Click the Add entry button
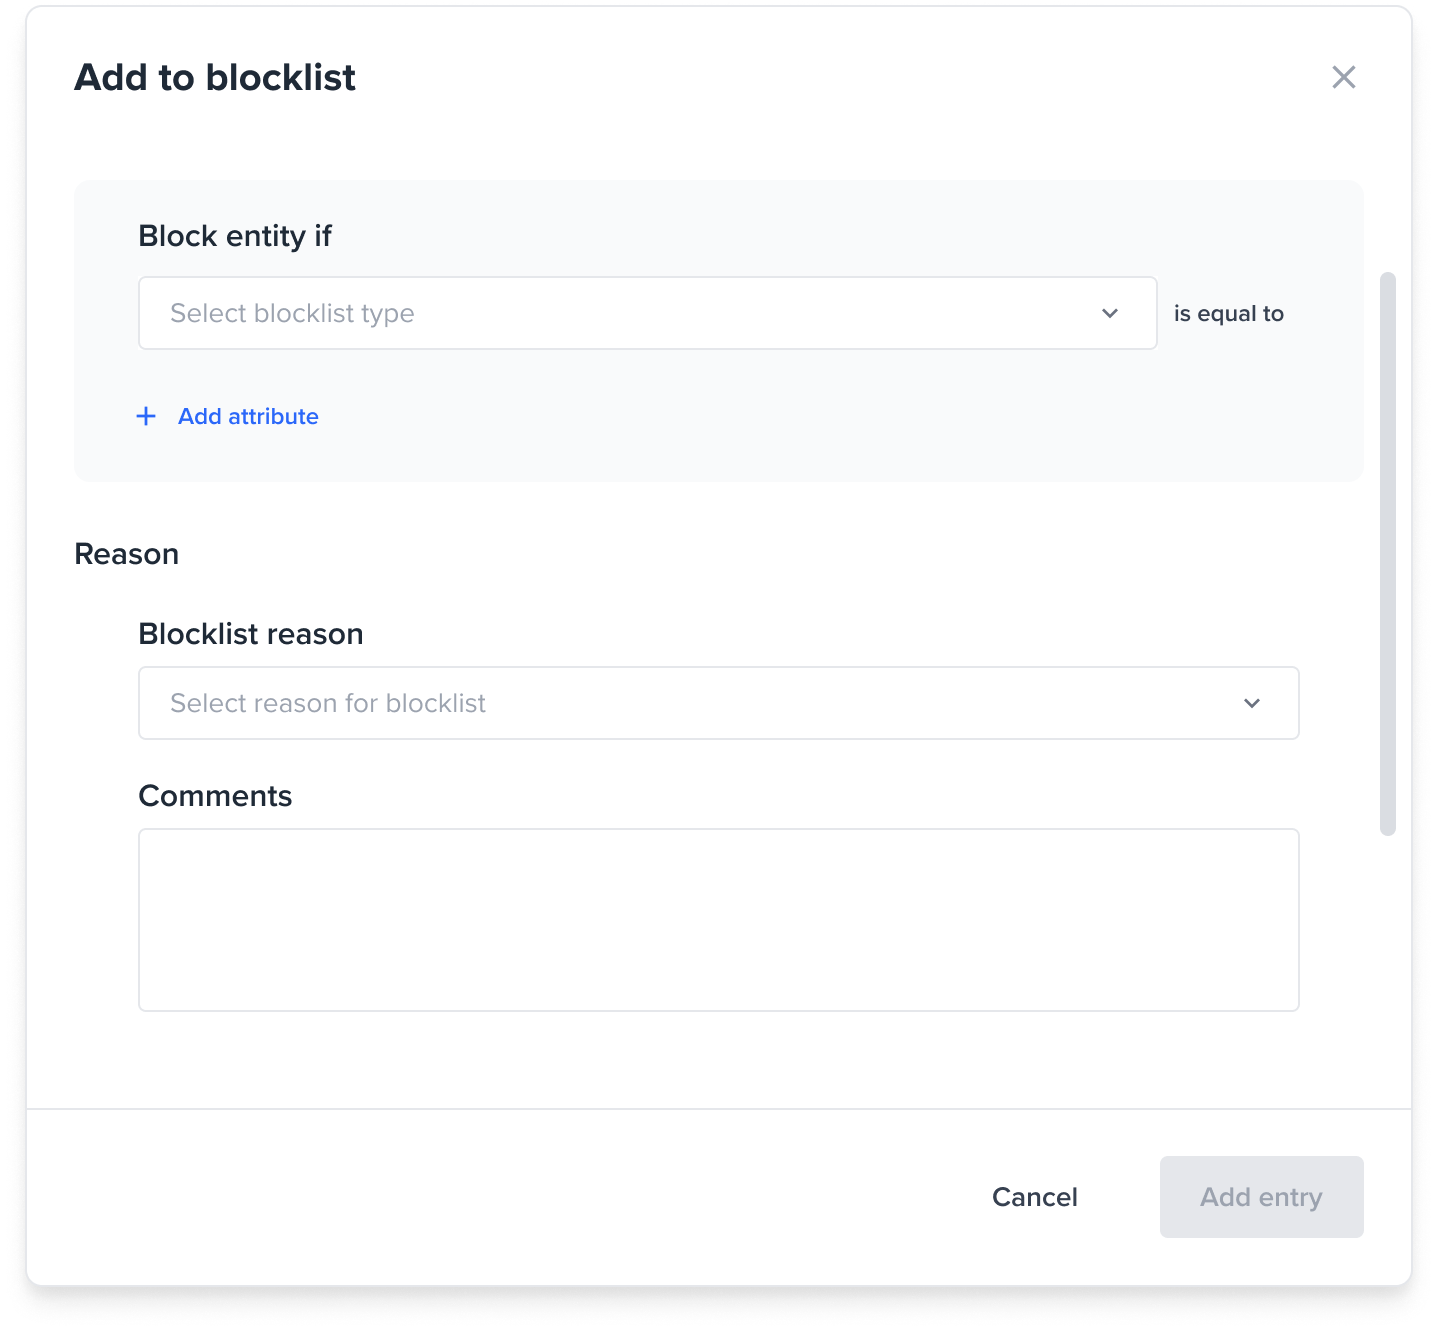Screen dimensions: 1437x1331 point(1261,1197)
